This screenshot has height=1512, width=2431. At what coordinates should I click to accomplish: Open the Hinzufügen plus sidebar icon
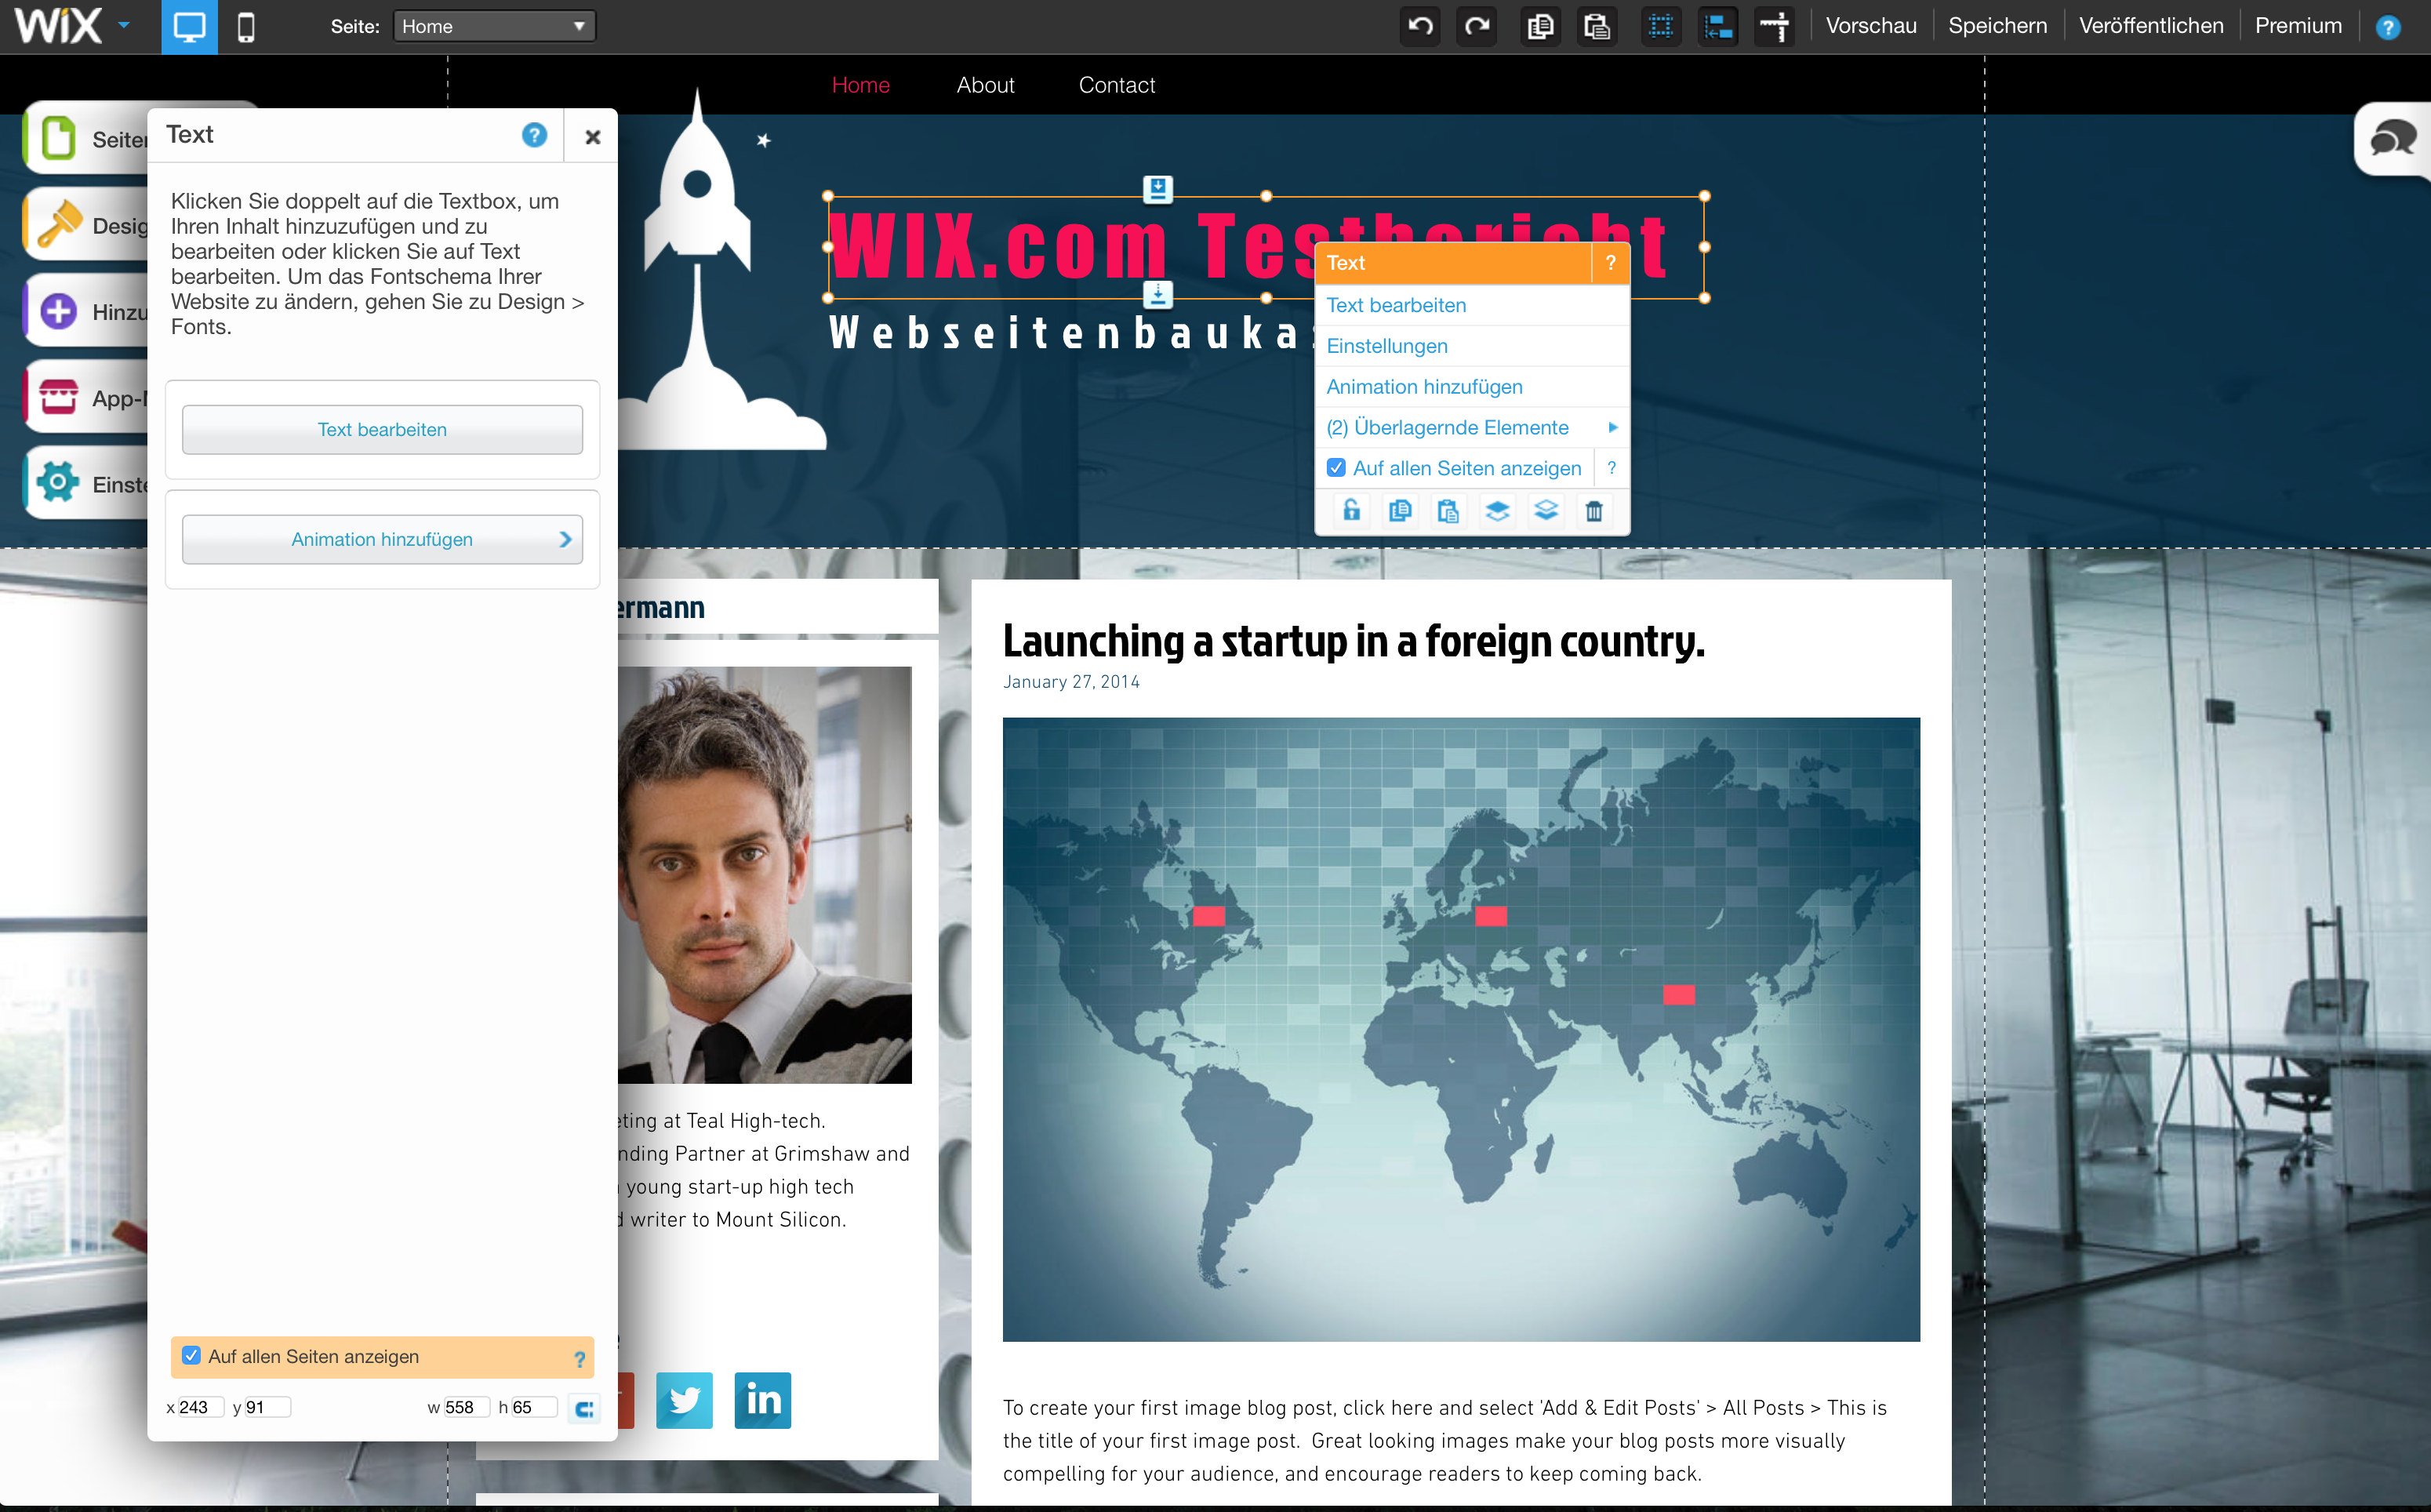tap(58, 311)
